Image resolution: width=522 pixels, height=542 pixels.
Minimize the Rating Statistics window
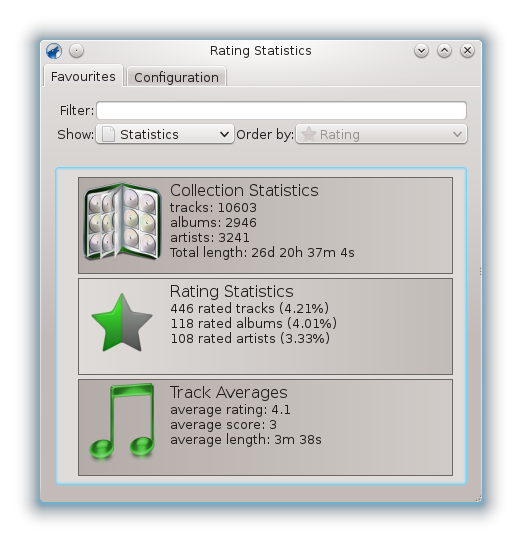click(421, 51)
